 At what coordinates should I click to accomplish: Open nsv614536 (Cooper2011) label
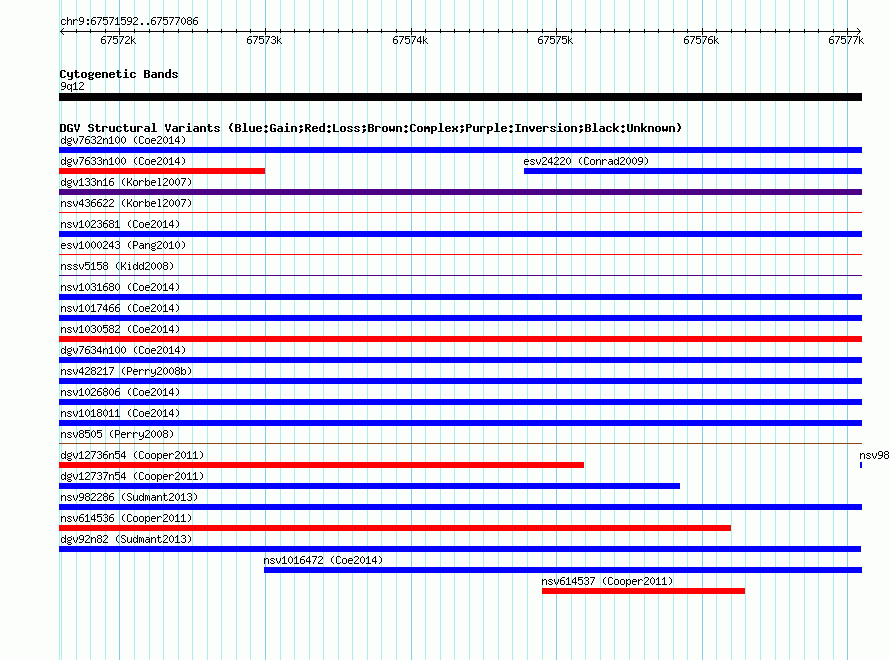tap(126, 518)
